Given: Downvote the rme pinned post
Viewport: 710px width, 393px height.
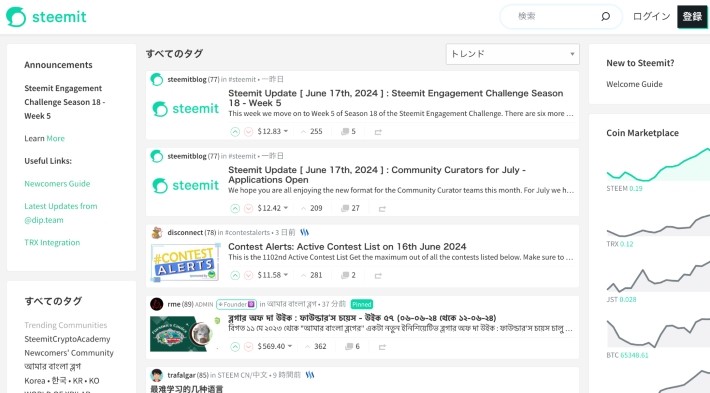Looking at the screenshot, I should point(249,347).
